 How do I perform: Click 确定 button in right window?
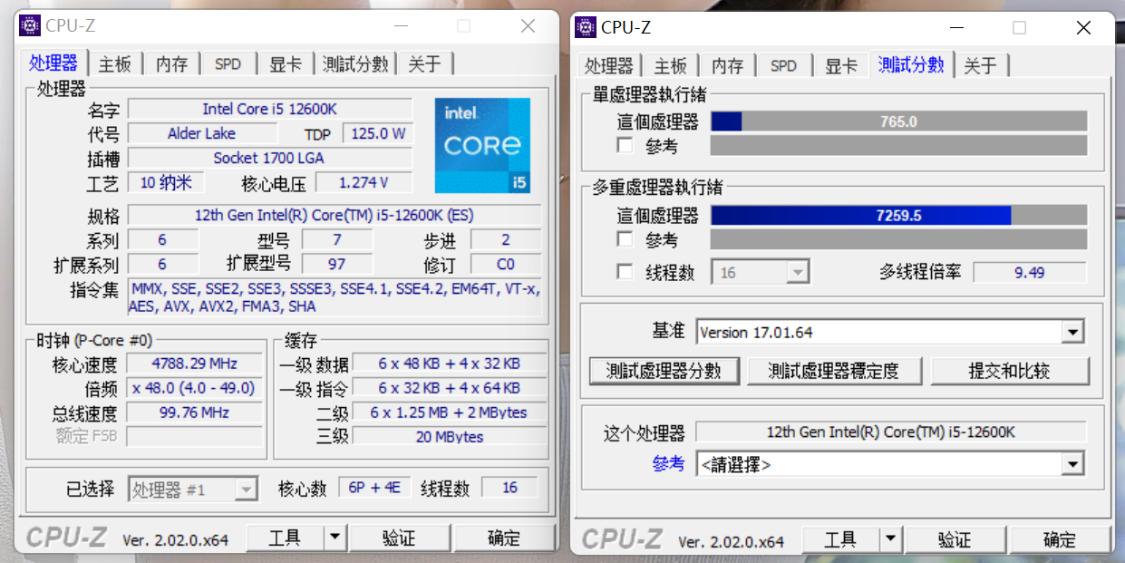point(1059,539)
